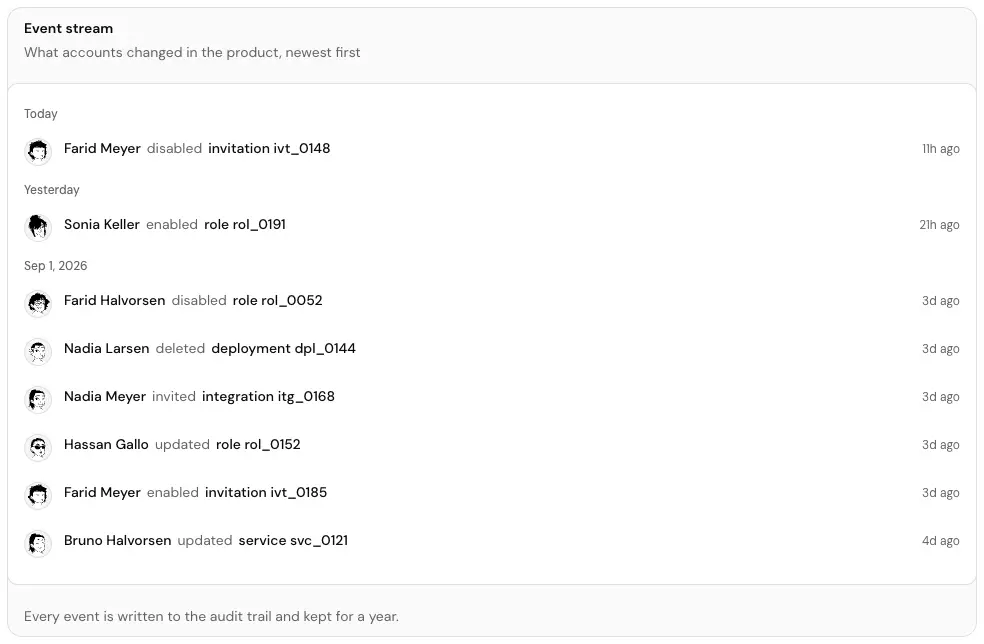Viewport: 984px width, 644px height.
Task: Open role rol_0191 entry
Action: click(245, 225)
